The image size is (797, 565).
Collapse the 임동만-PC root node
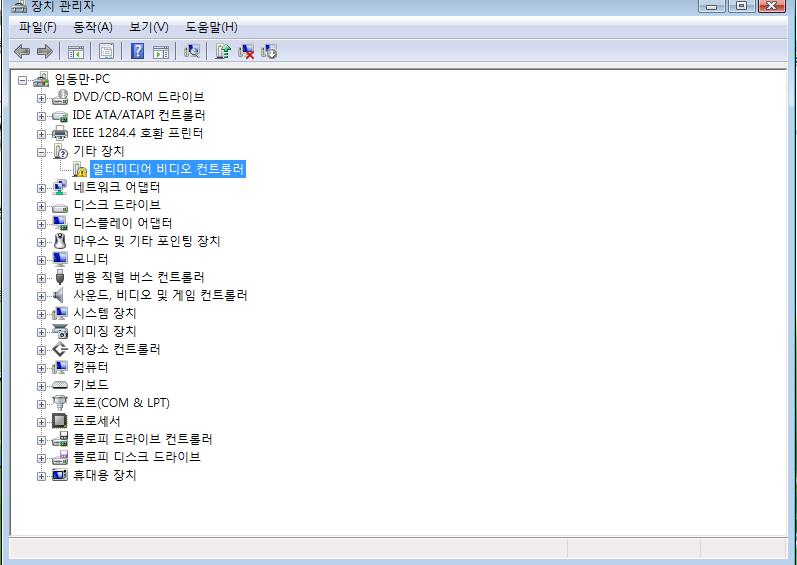pos(22,80)
